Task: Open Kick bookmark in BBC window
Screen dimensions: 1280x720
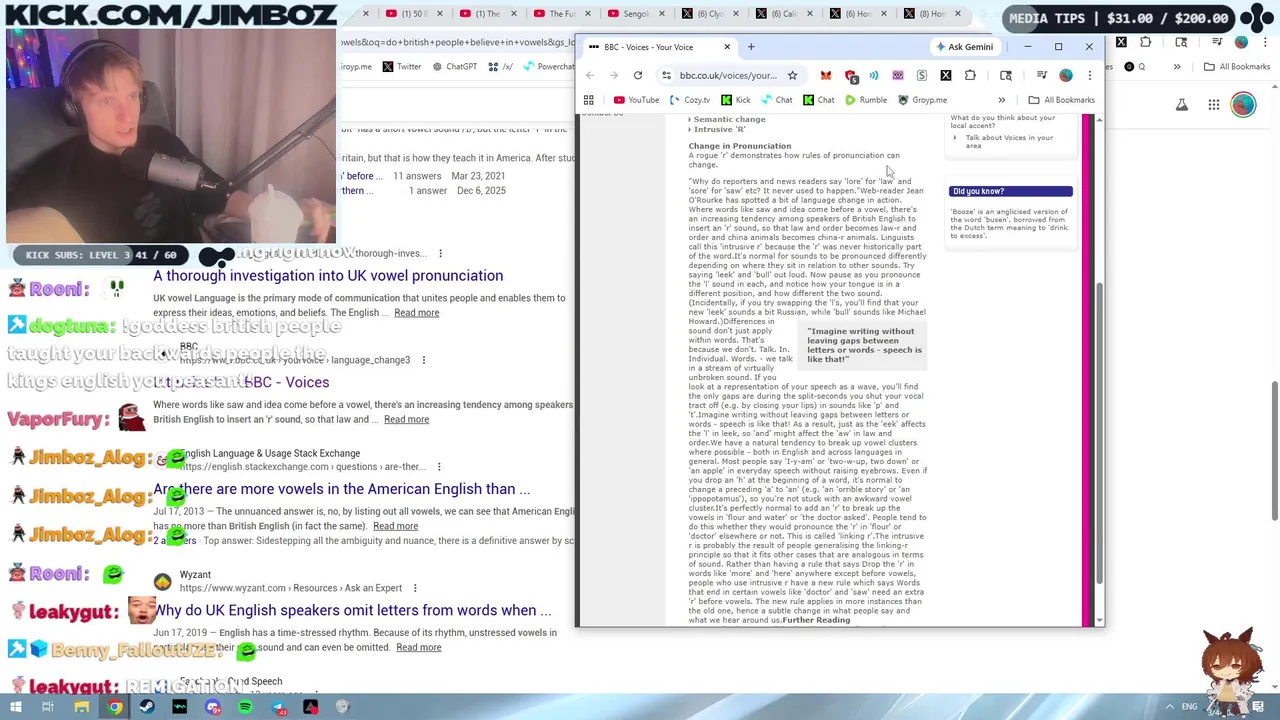Action: coord(736,100)
